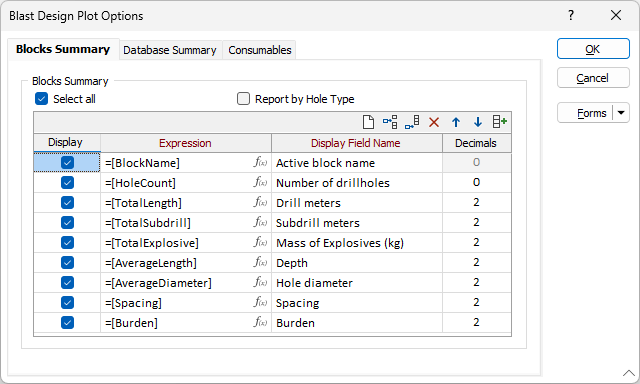
Task: Click the new blank grid icon
Action: point(368,122)
